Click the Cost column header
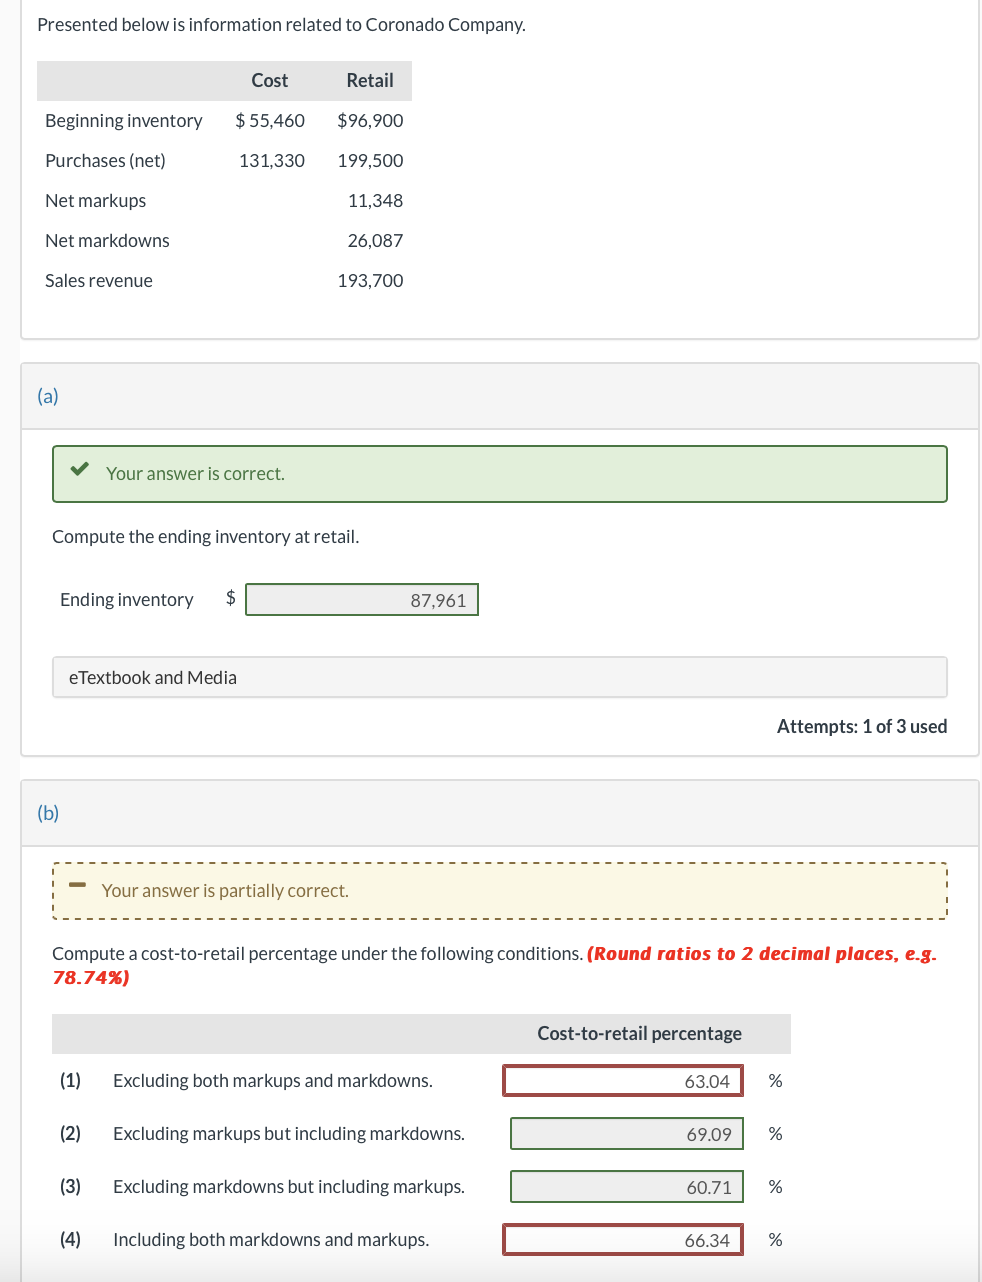Viewport: 982px width, 1282px height. click(269, 81)
